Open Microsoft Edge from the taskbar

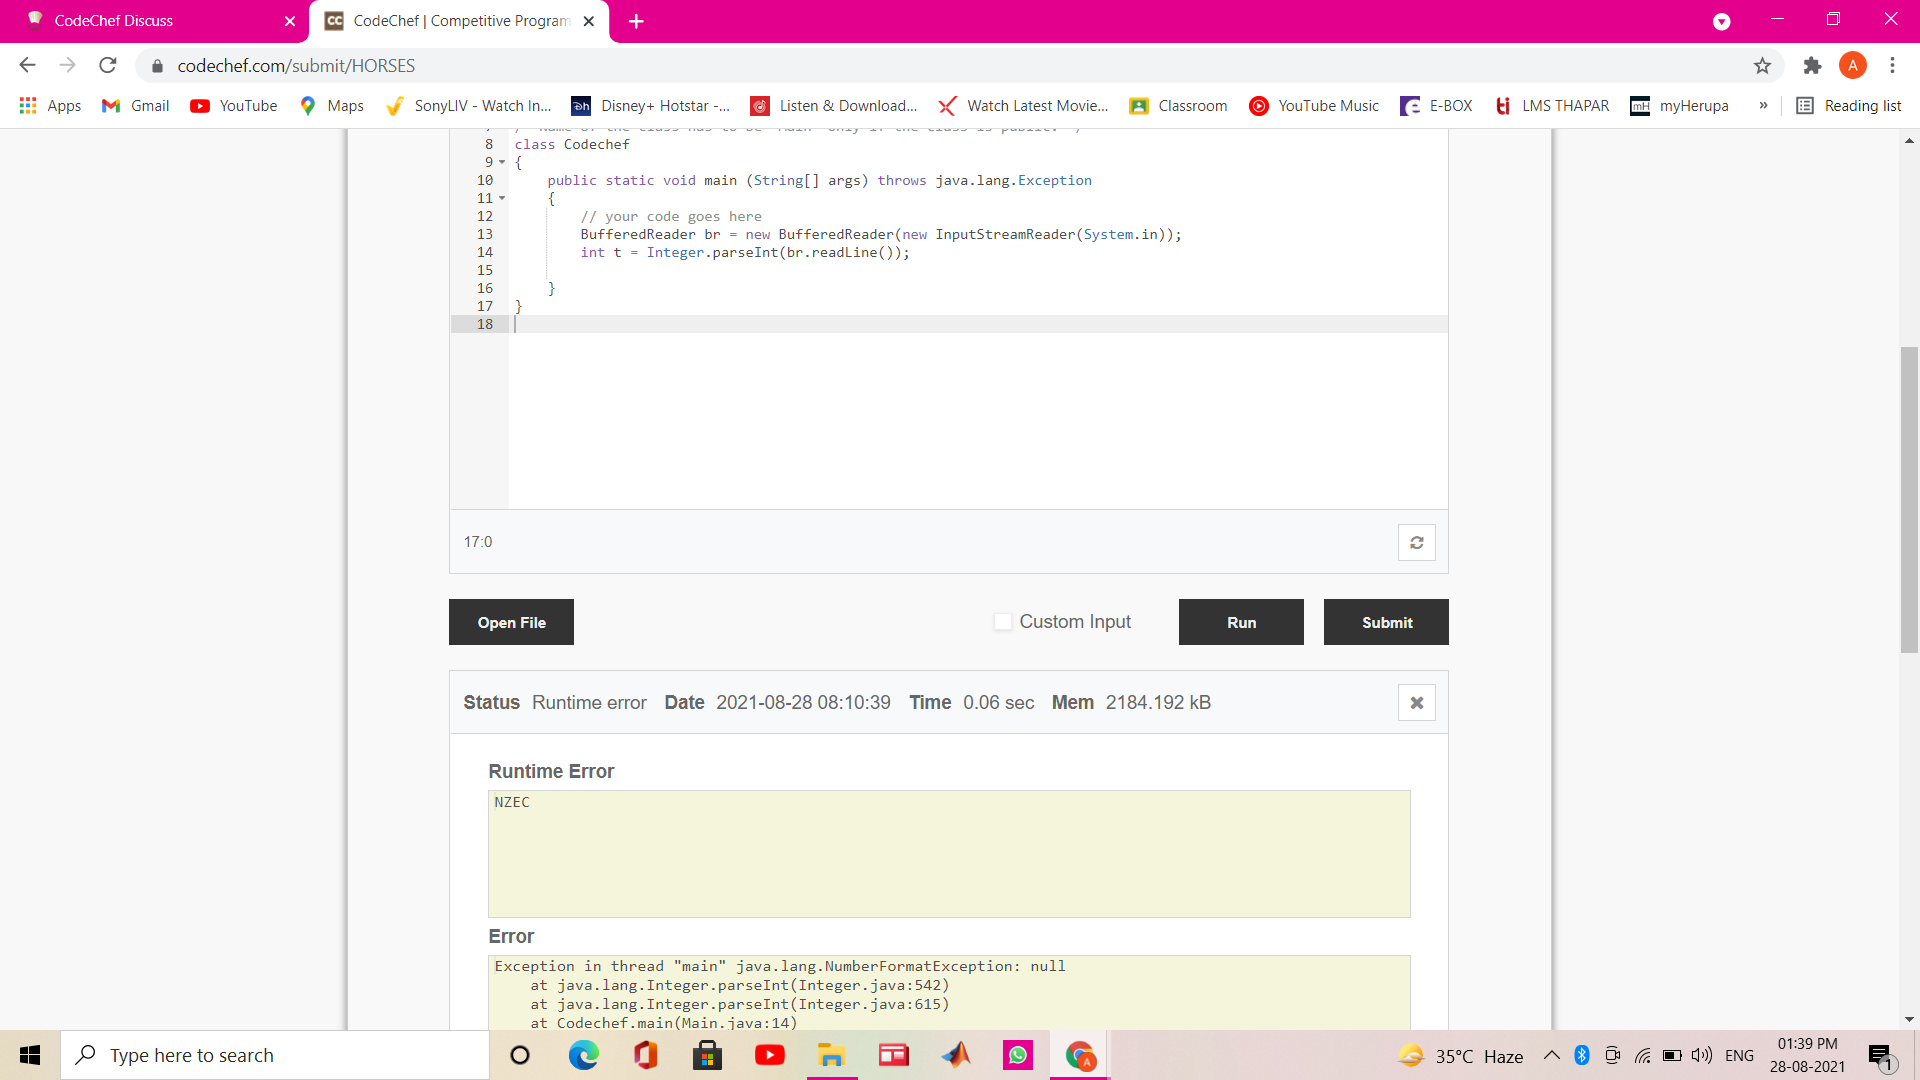[x=583, y=1055]
